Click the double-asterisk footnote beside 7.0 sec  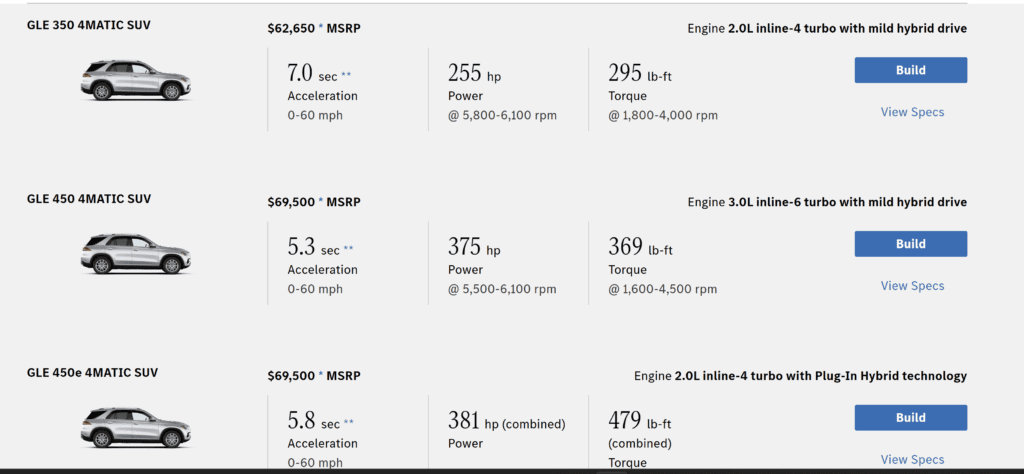346,75
